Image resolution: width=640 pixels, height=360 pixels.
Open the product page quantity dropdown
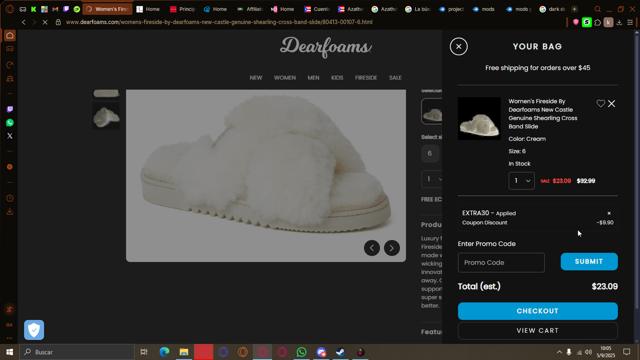(432, 179)
